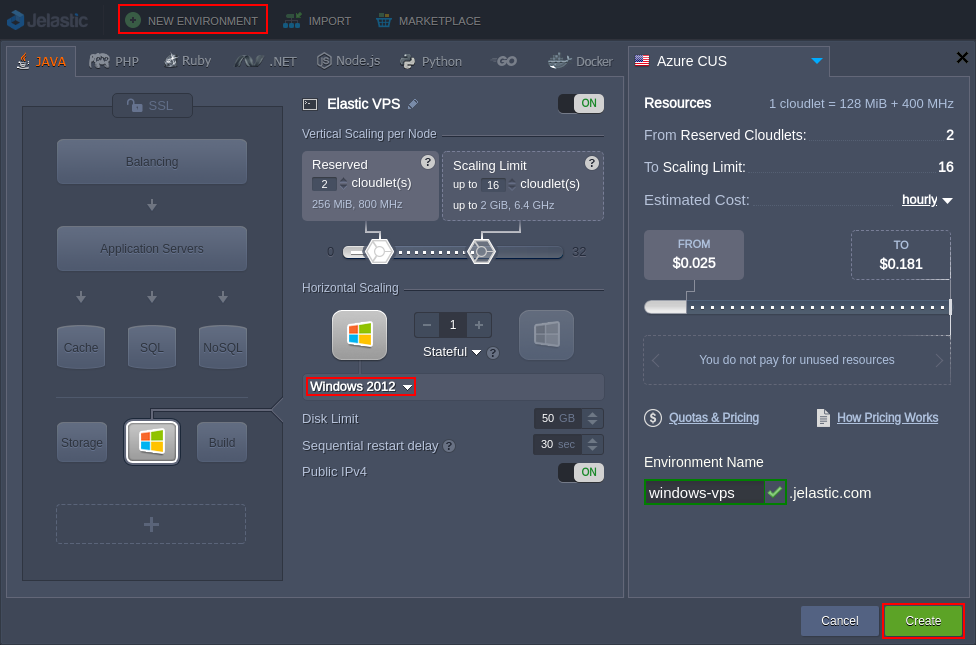Switch to the Ruby tab
This screenshot has width=976, height=645.
click(187, 60)
